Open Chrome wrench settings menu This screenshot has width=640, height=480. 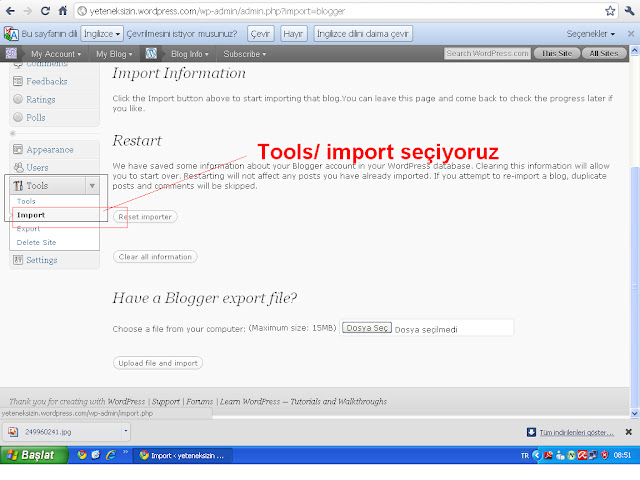[x=629, y=11]
